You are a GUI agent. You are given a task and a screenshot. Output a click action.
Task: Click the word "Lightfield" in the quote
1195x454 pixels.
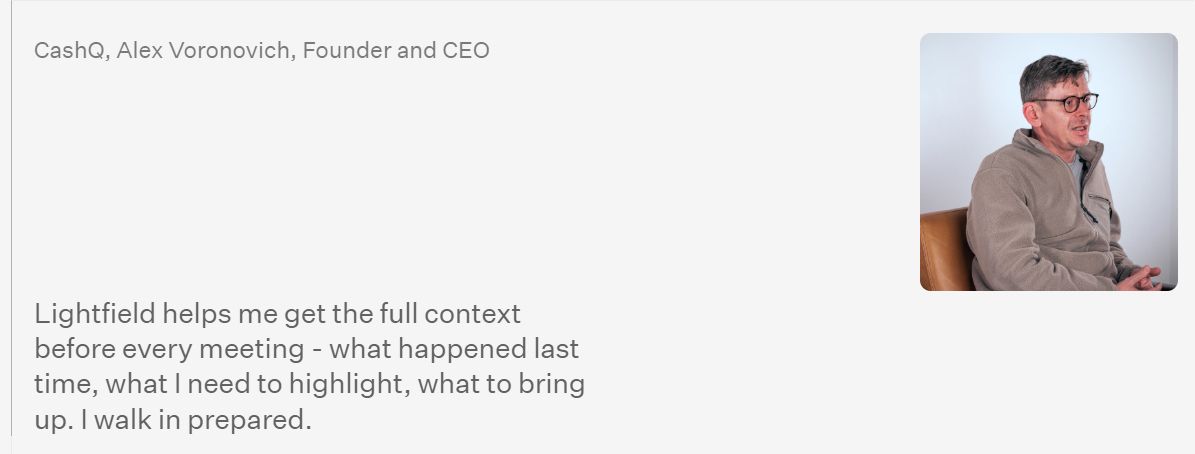(95, 314)
